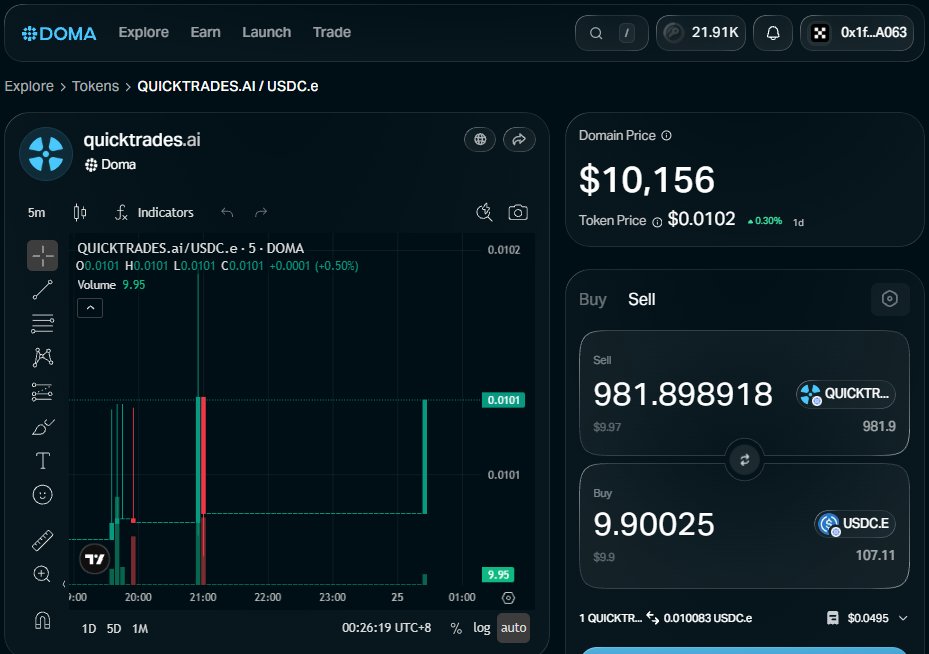Viewport: 929px width, 654px height.
Task: Select the zoom in tool
Action: pos(43,574)
